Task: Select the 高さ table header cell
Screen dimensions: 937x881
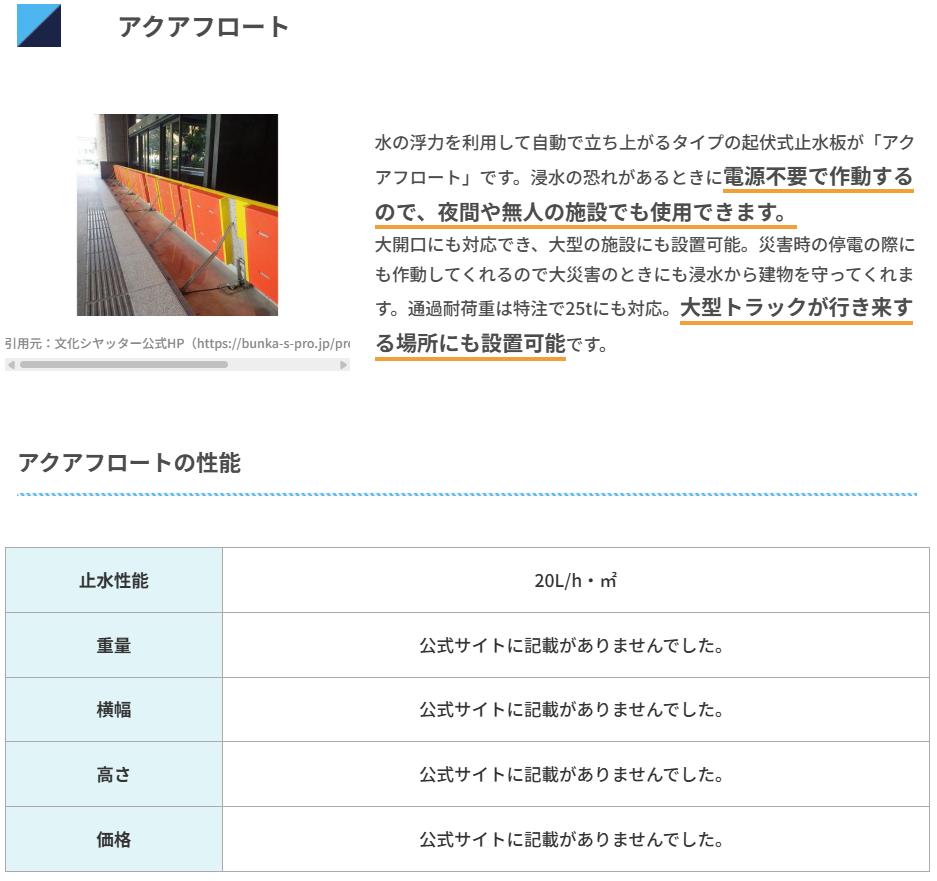Action: (114, 774)
